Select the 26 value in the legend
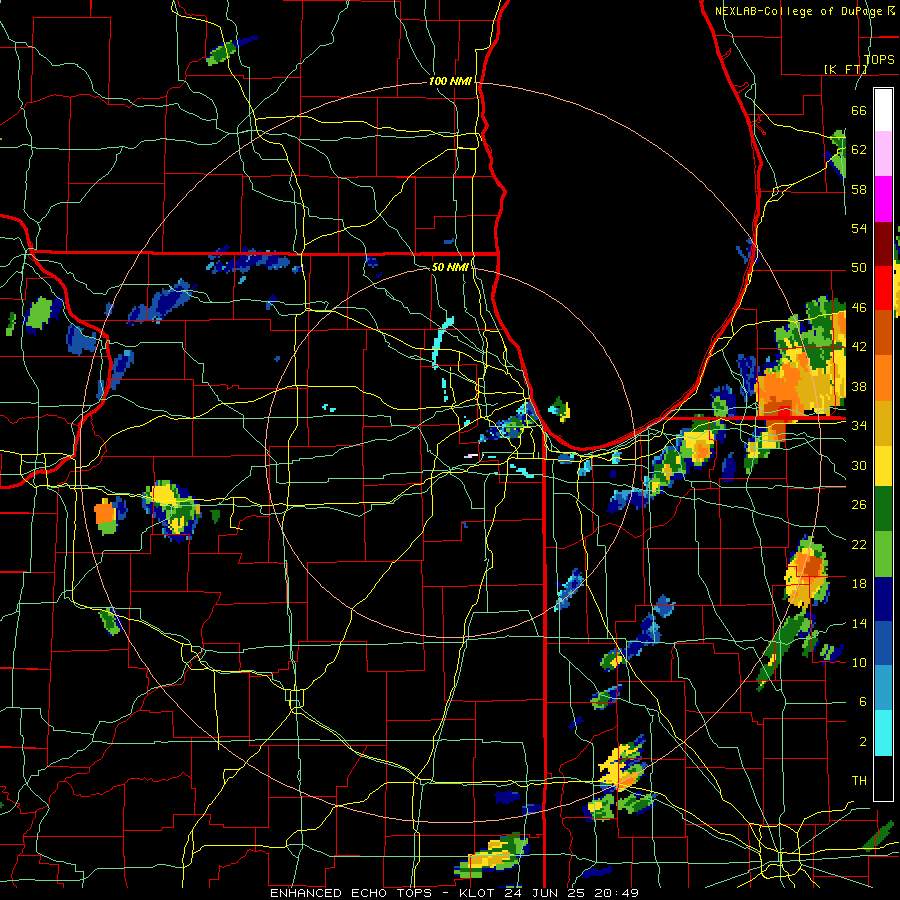This screenshot has height=900, width=900. [x=859, y=505]
